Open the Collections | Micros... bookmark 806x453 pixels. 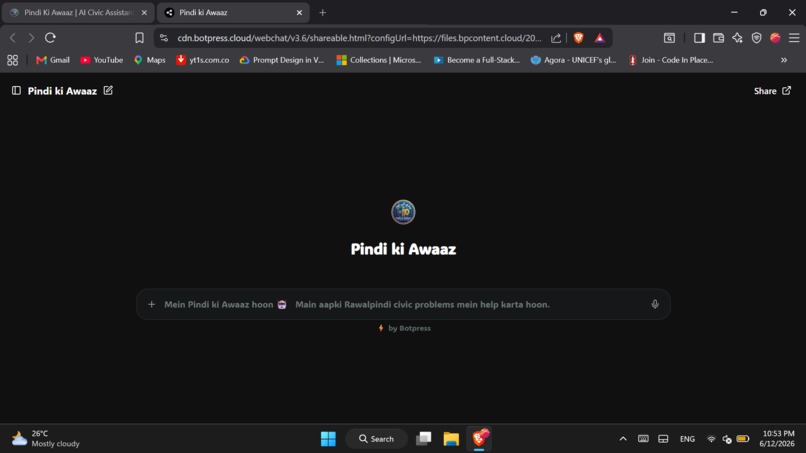point(378,60)
